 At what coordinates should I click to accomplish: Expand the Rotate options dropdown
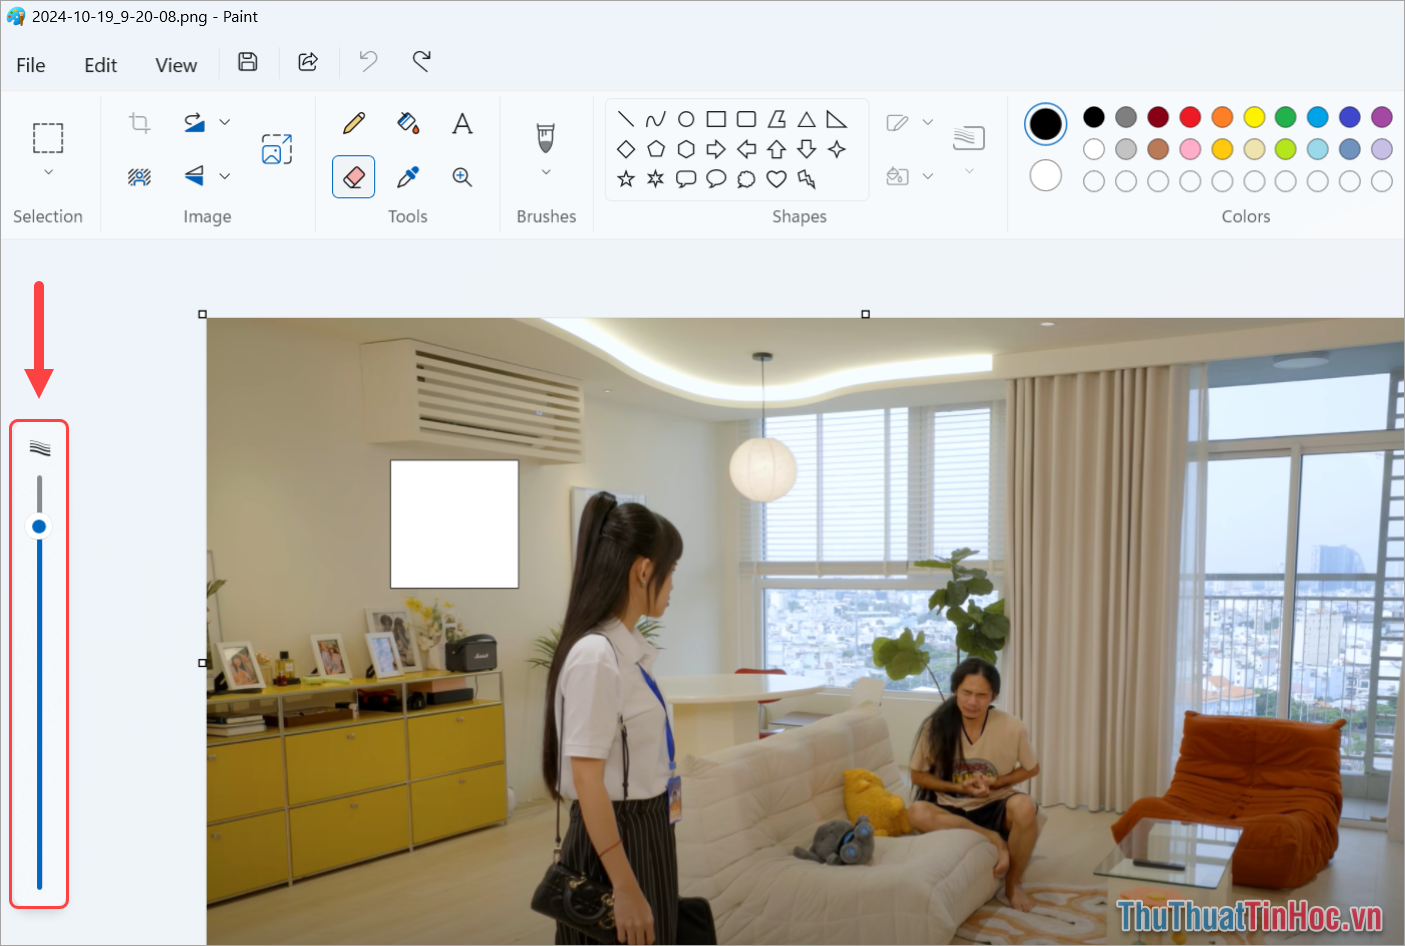coord(227,121)
